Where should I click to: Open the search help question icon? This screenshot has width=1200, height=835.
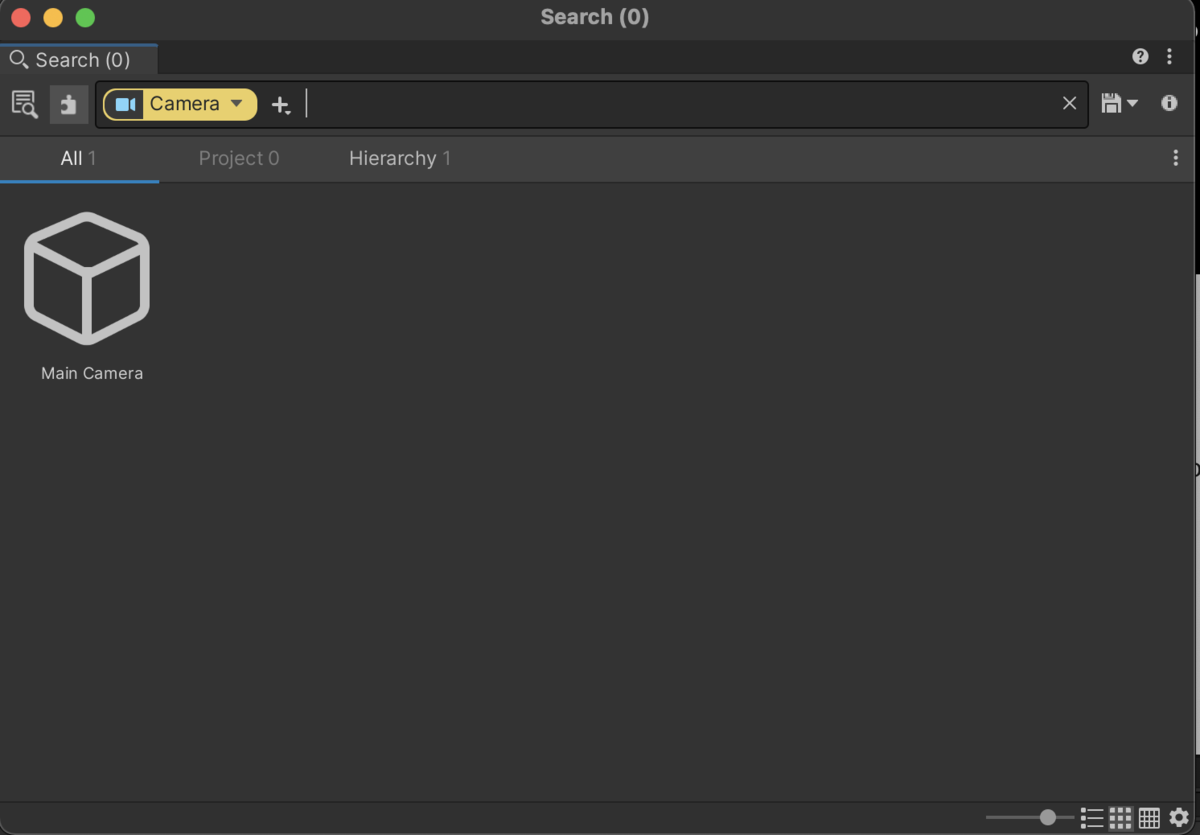pos(1140,57)
